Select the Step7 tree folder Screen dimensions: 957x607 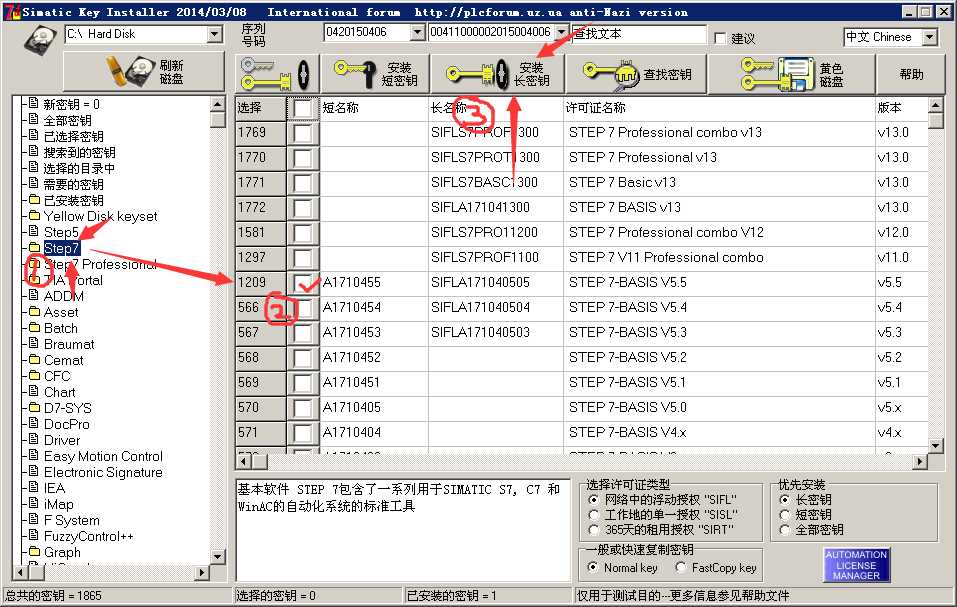pyautogui.click(x=62, y=248)
